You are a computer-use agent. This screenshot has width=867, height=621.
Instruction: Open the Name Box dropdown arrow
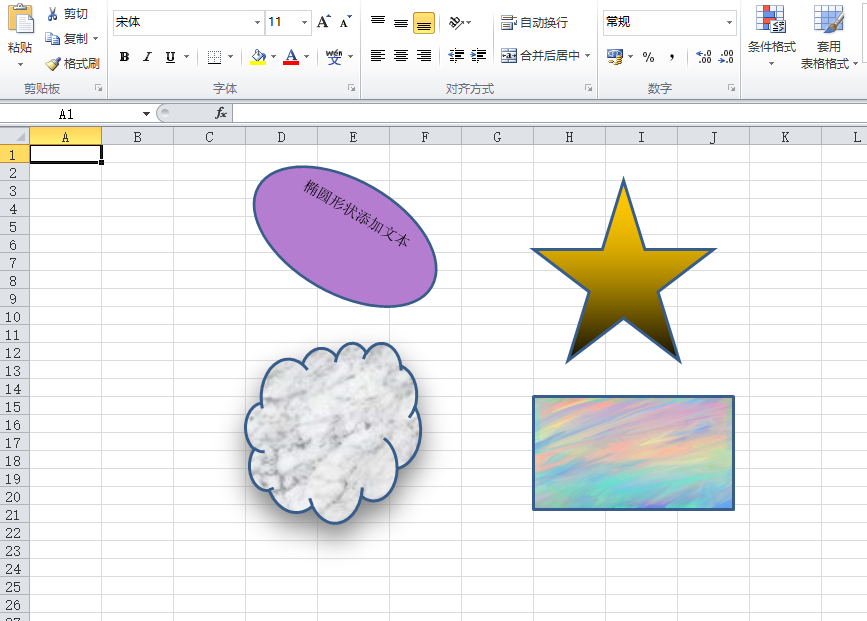click(x=146, y=114)
